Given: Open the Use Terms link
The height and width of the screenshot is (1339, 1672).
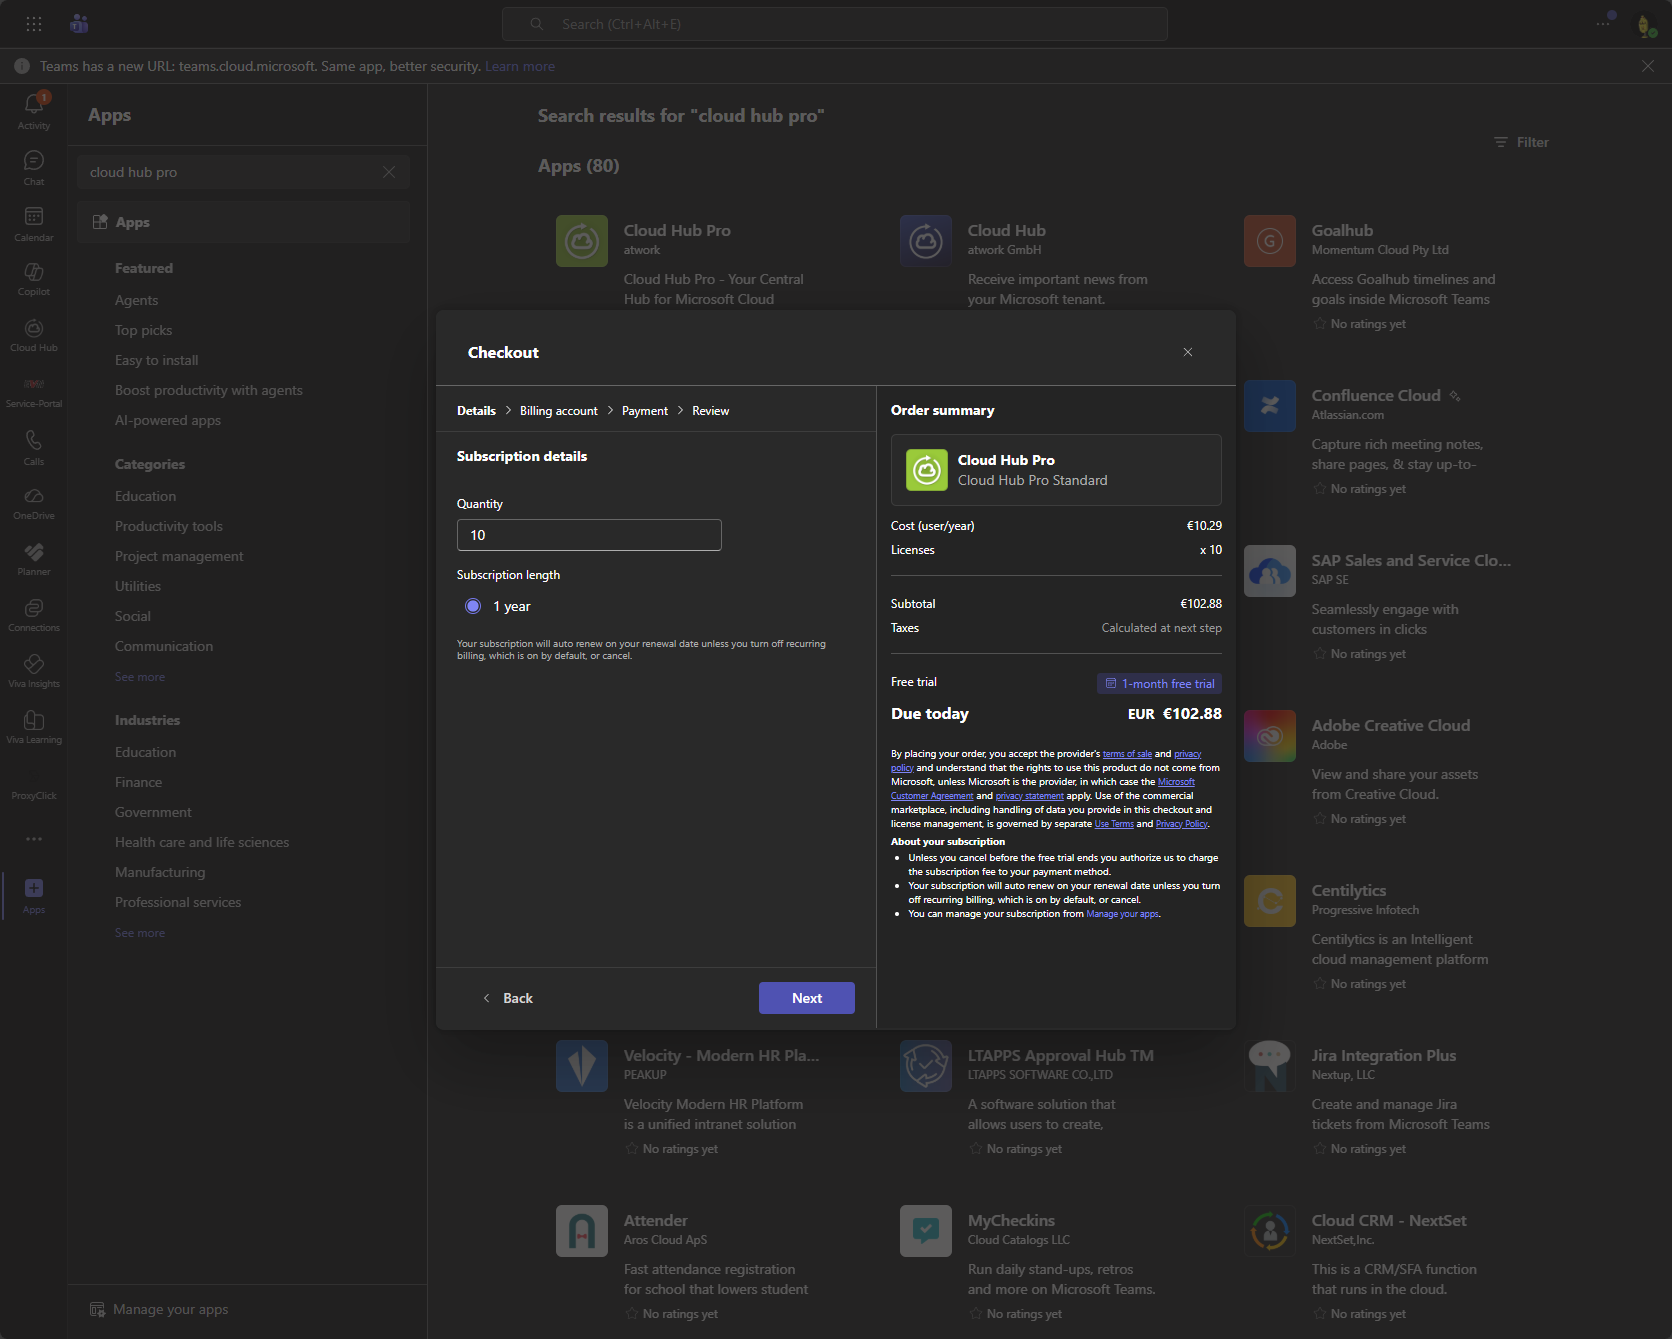Looking at the screenshot, I should coord(1114,824).
